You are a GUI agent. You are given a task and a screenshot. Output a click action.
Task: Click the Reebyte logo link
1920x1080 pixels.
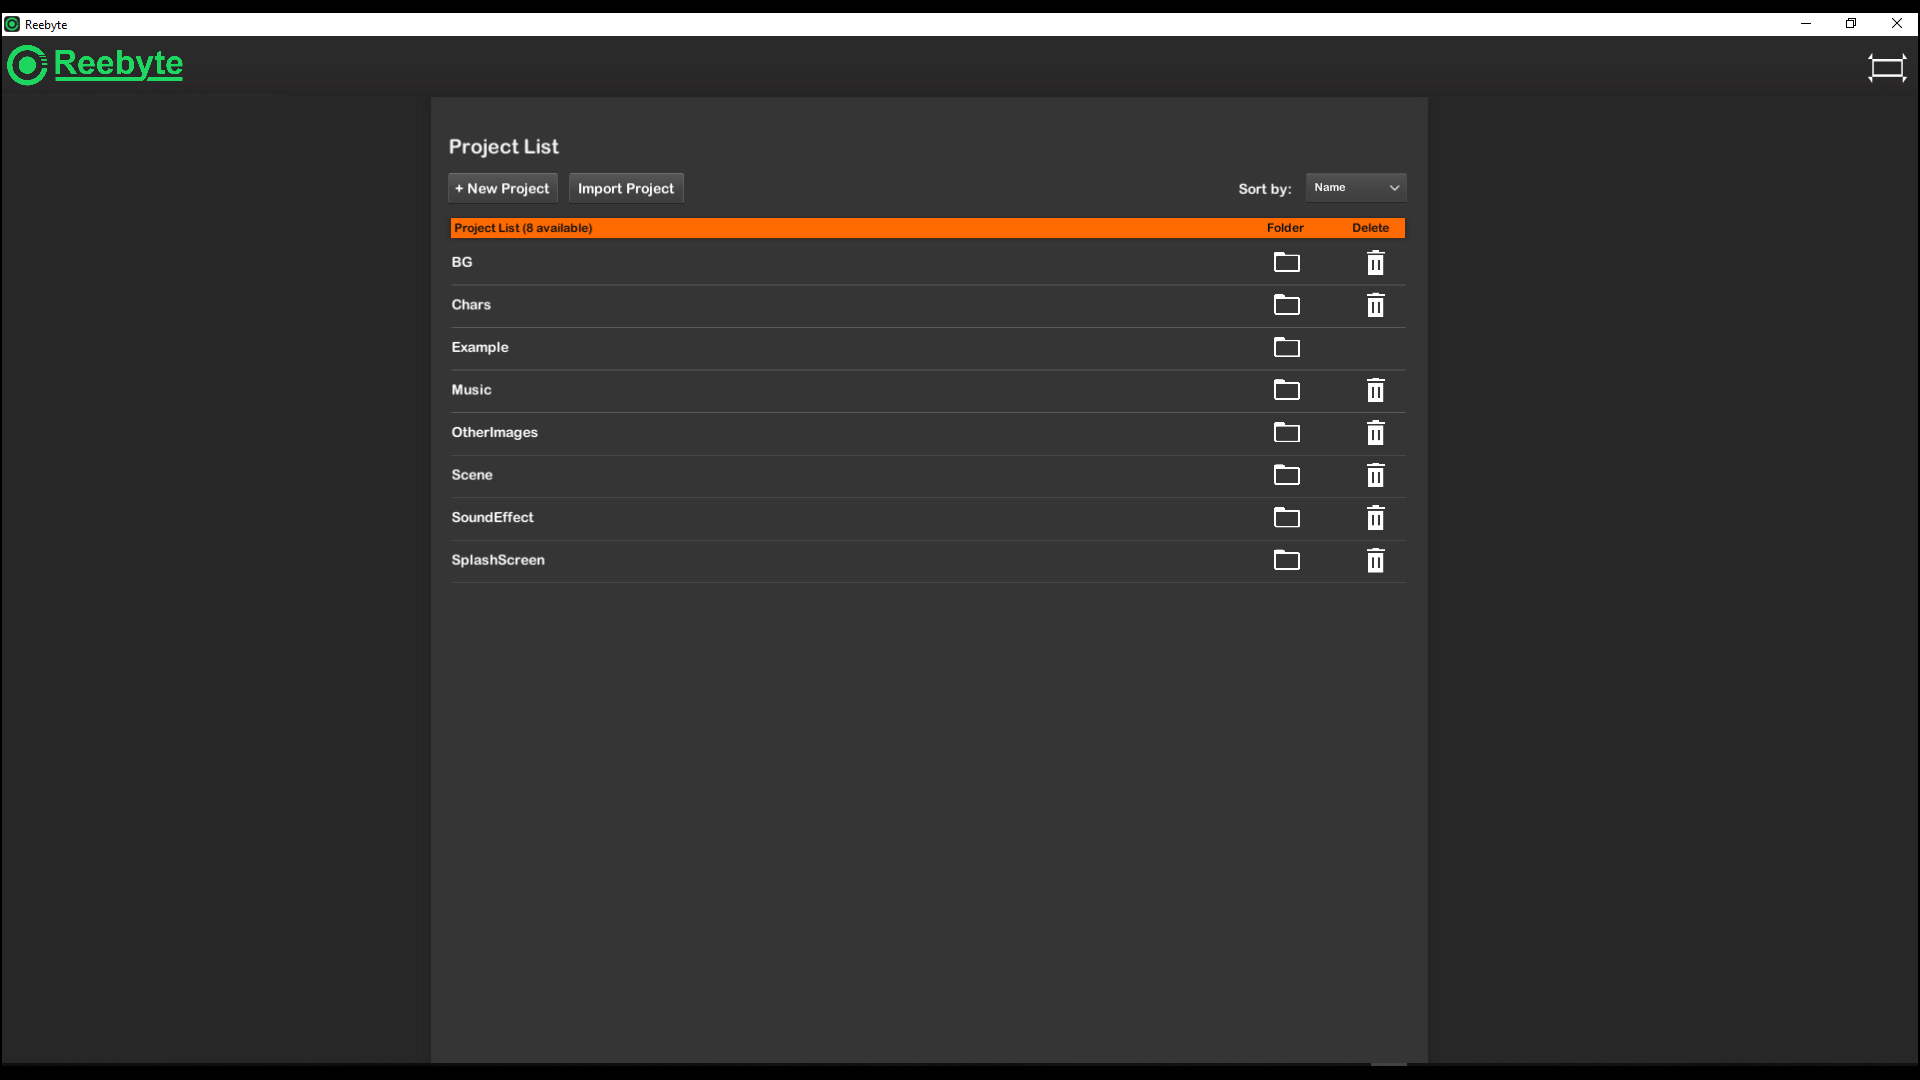[x=95, y=64]
